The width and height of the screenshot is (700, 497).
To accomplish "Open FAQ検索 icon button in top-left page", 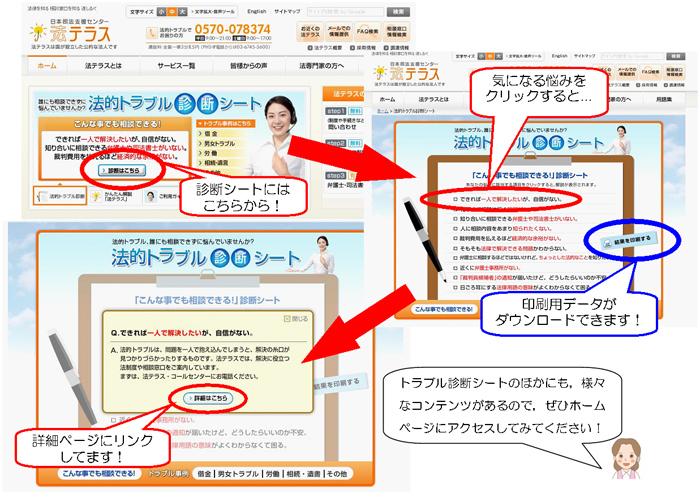I will coord(367,32).
